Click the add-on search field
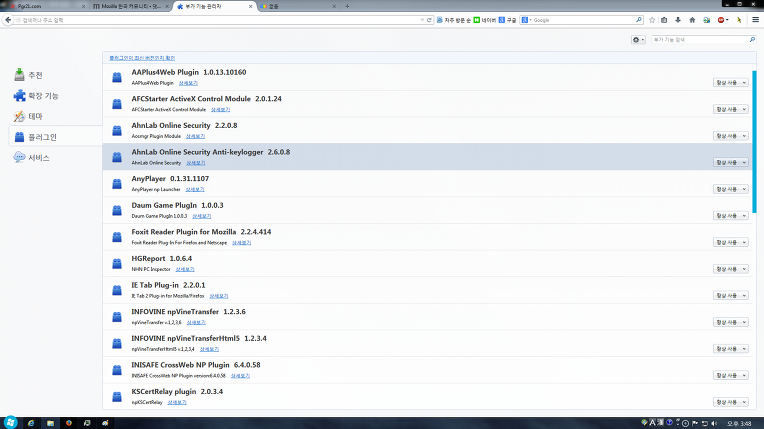 coord(698,40)
